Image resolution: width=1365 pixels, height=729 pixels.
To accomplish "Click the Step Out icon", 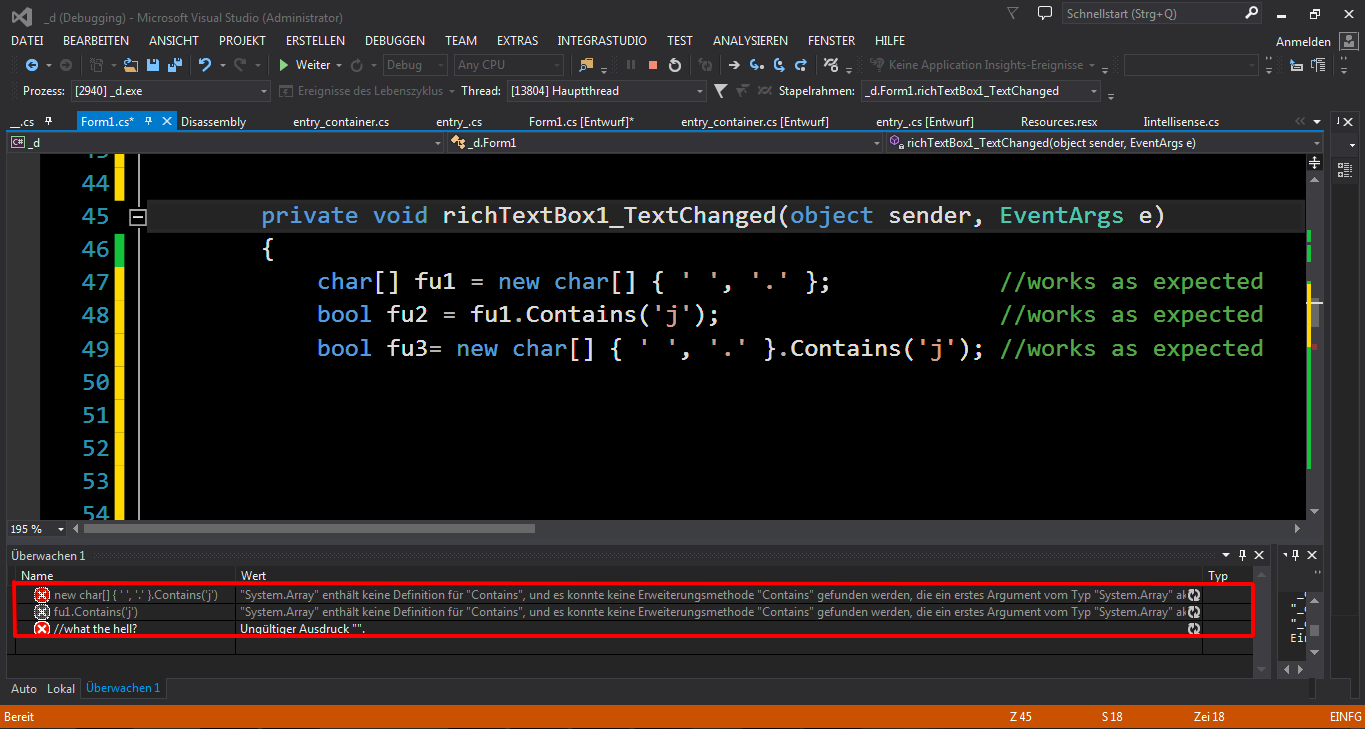I will point(800,65).
